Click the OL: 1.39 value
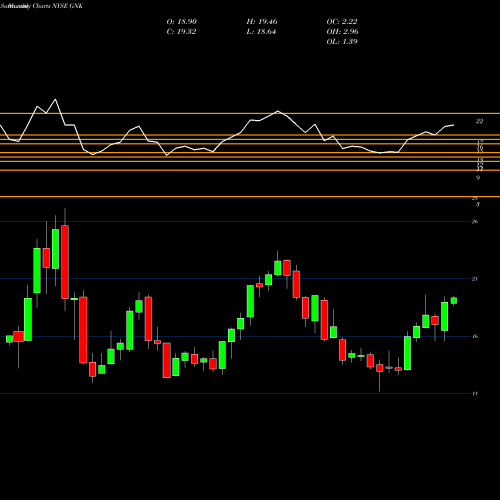 pyautogui.click(x=342, y=42)
